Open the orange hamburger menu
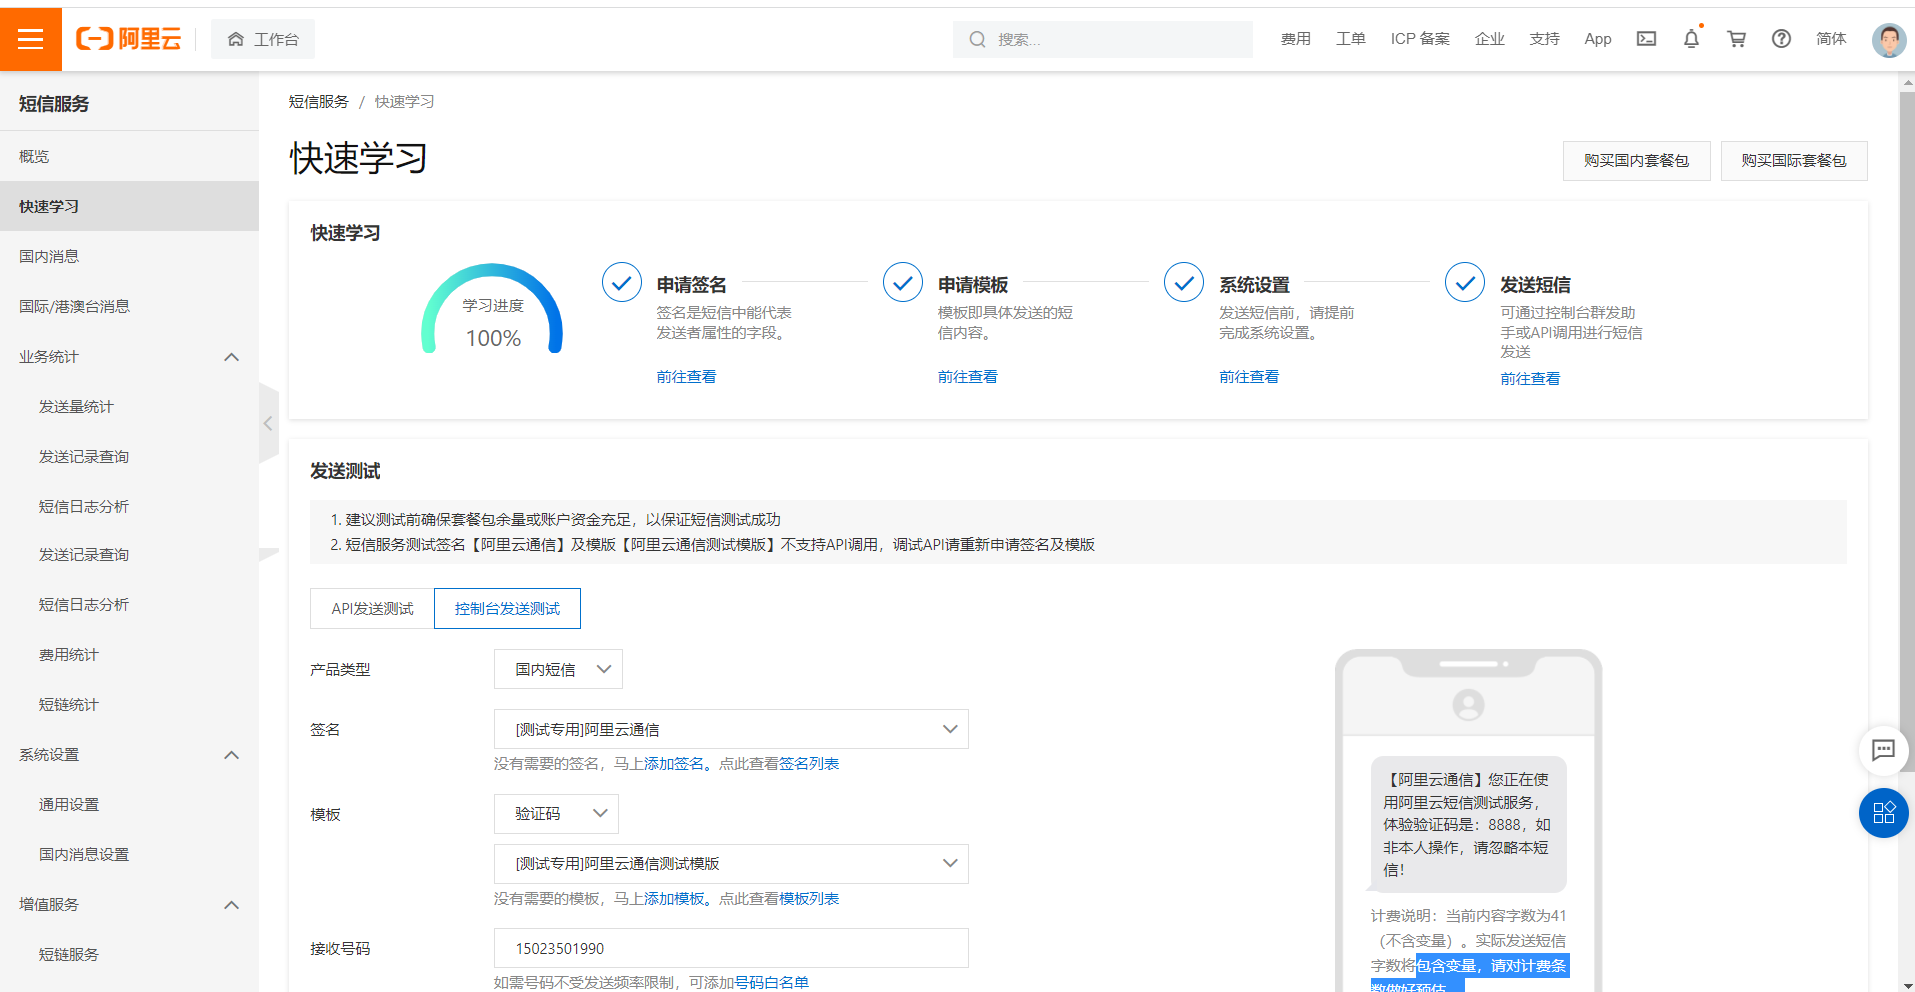1915x992 pixels. coord(31,39)
